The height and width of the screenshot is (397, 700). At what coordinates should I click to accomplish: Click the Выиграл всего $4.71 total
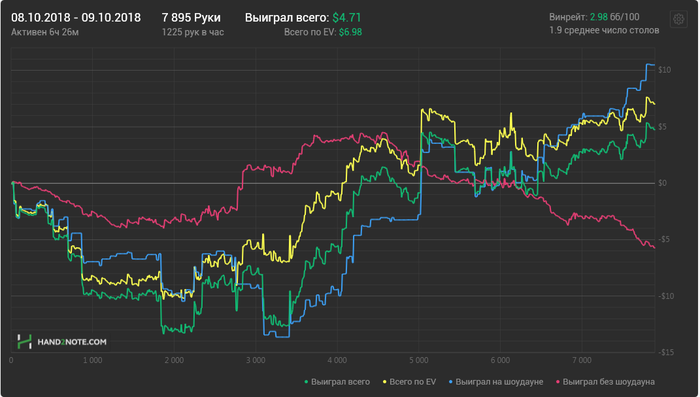[x=303, y=17]
